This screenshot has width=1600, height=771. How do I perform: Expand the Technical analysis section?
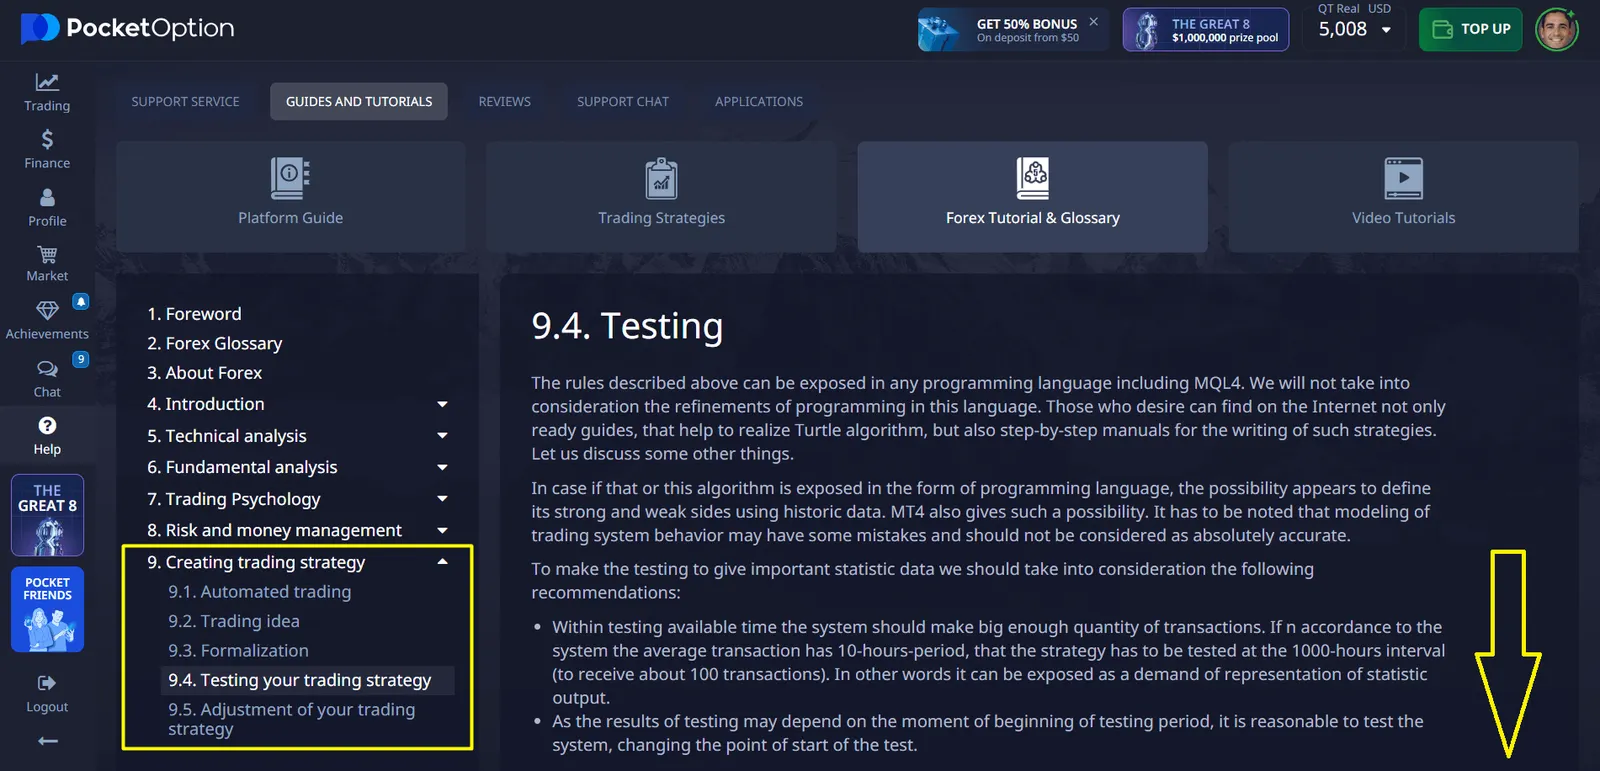pos(442,436)
